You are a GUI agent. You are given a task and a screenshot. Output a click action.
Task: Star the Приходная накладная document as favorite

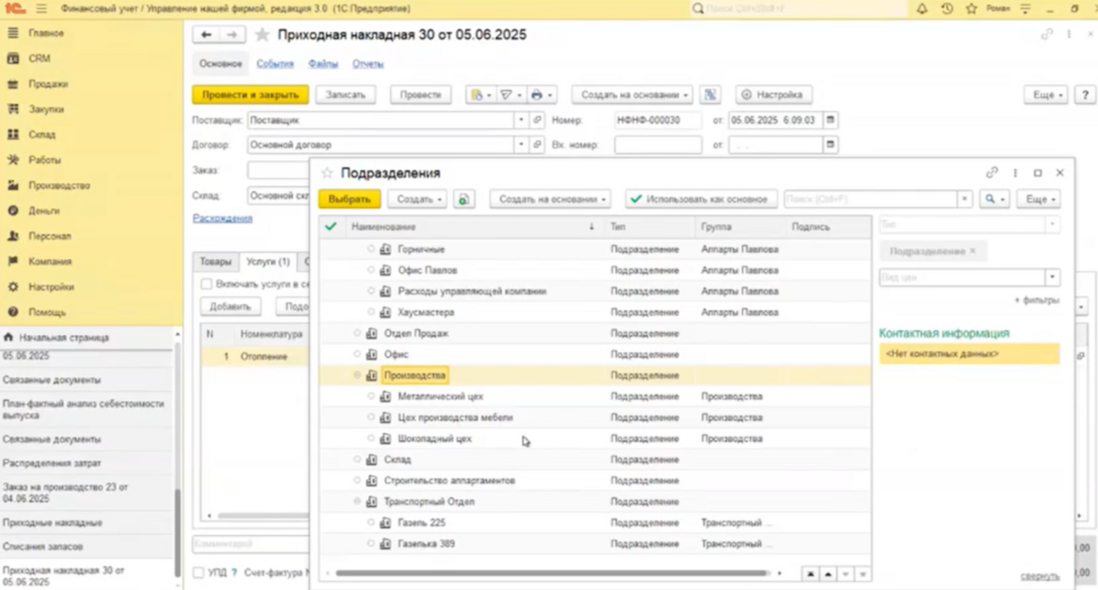pyautogui.click(x=262, y=35)
